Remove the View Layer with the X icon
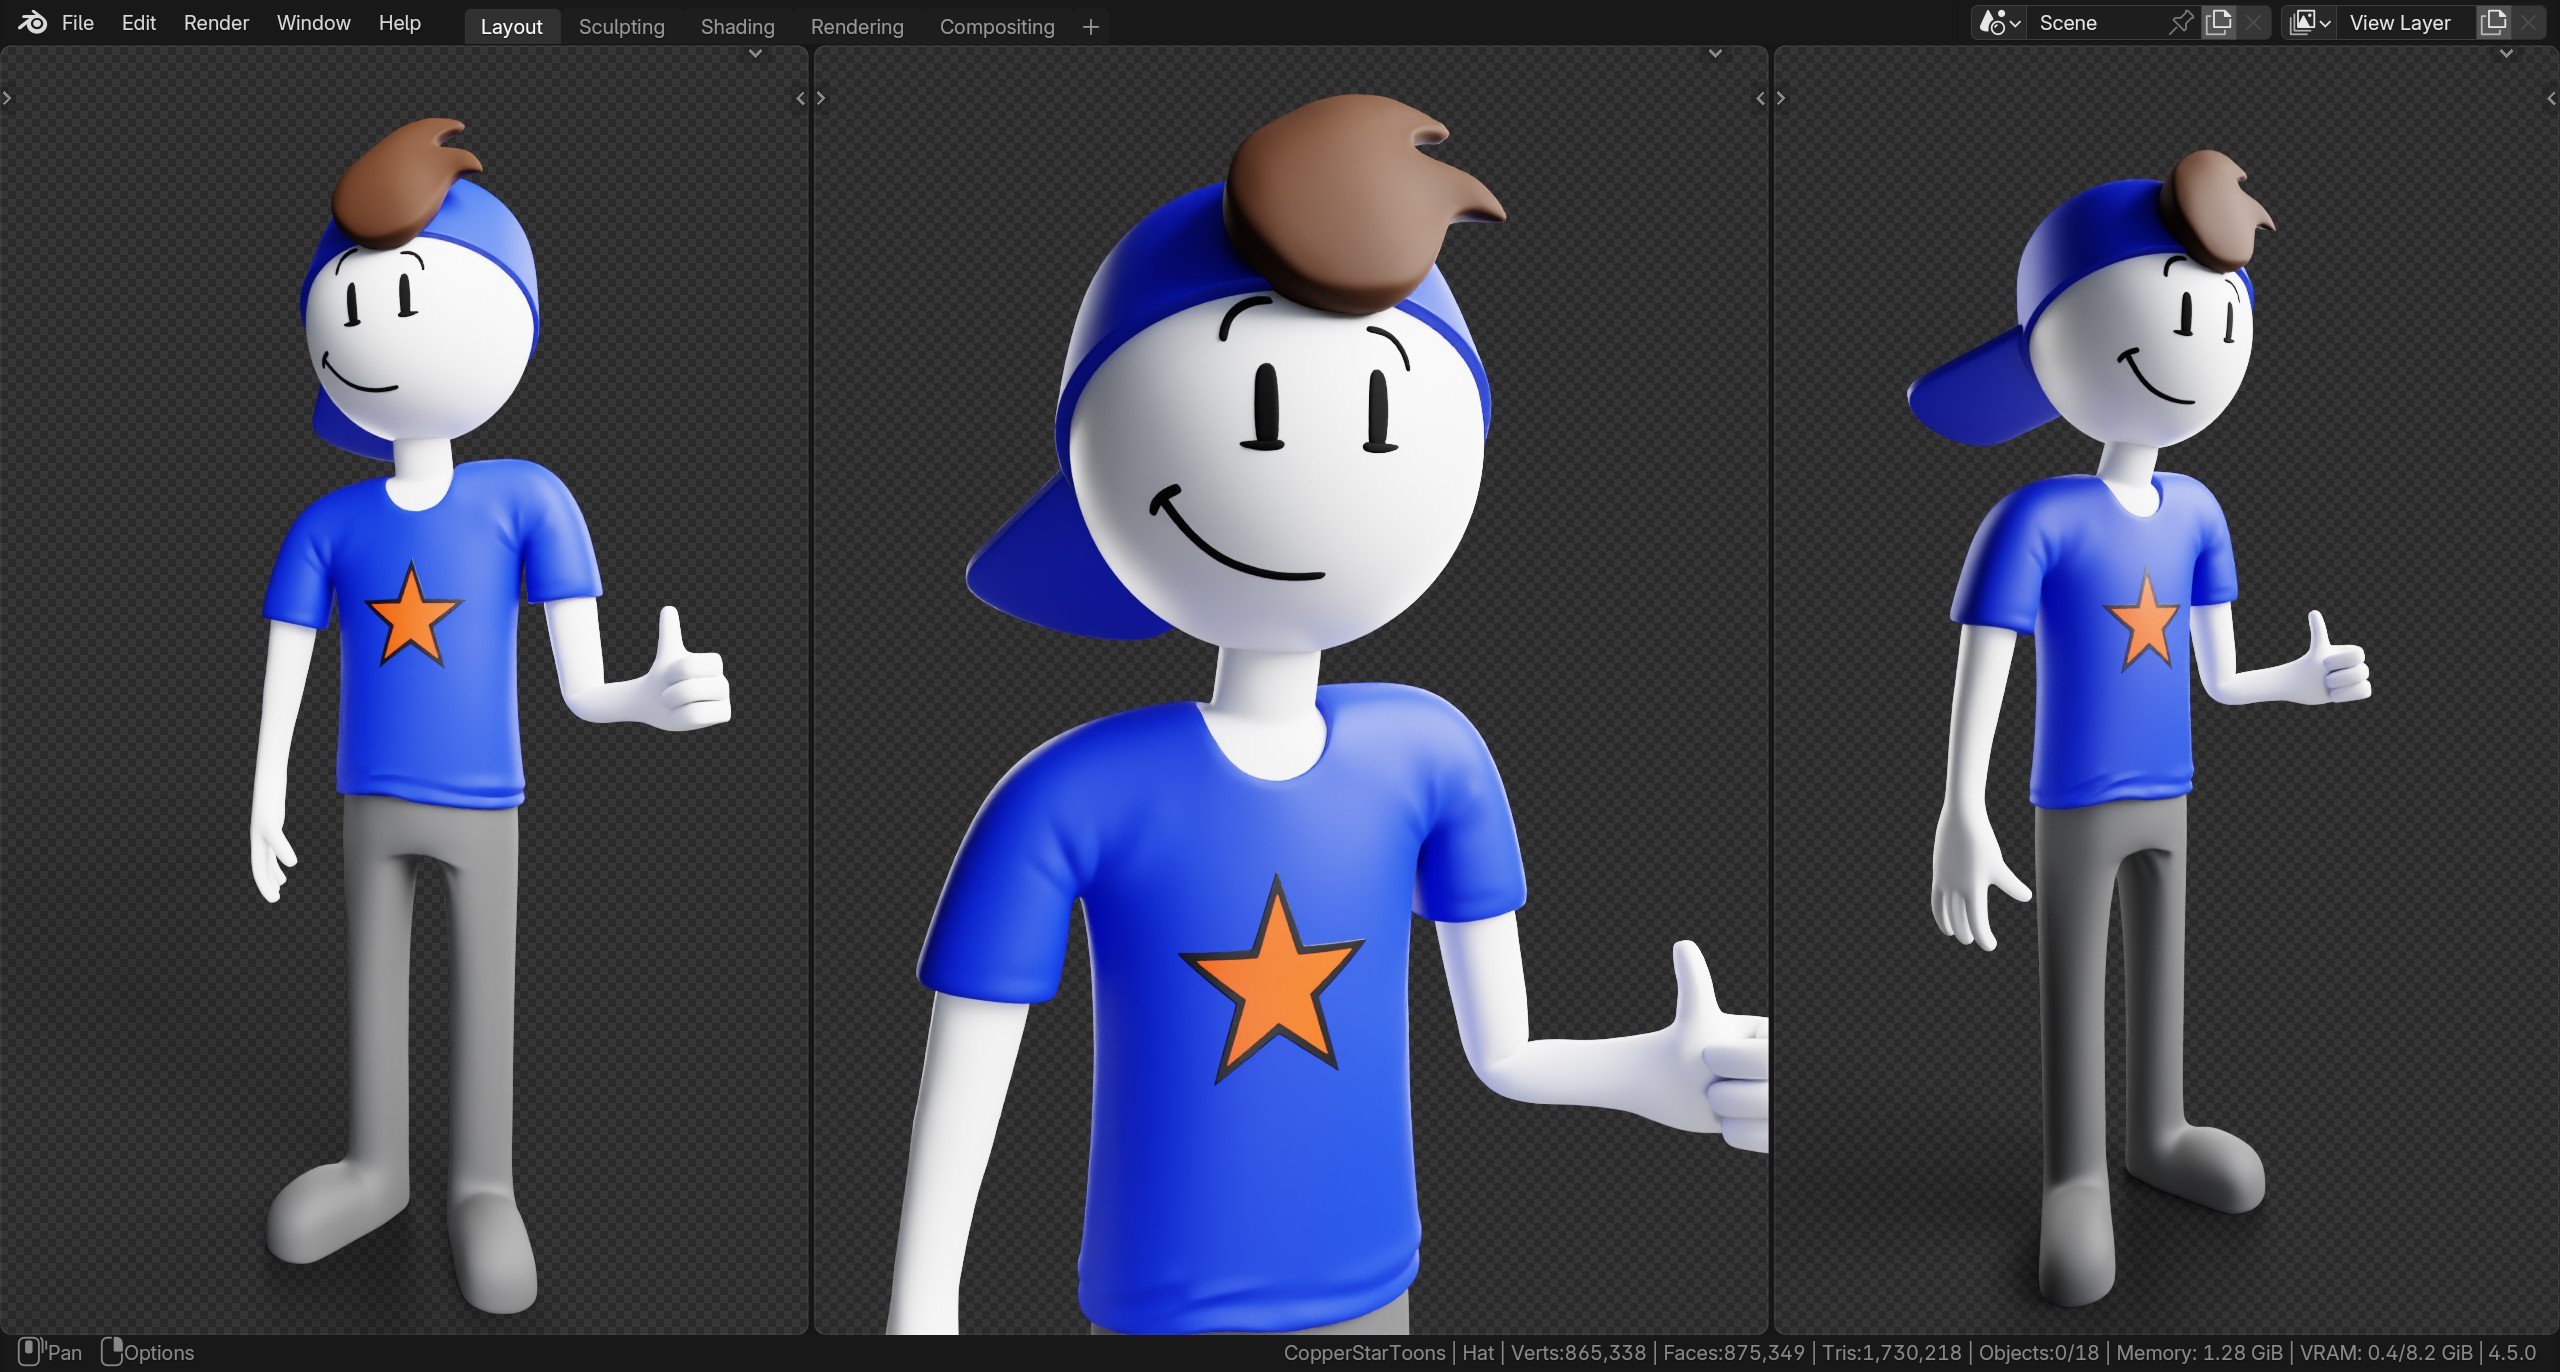2560x1372 pixels. coord(2528,22)
